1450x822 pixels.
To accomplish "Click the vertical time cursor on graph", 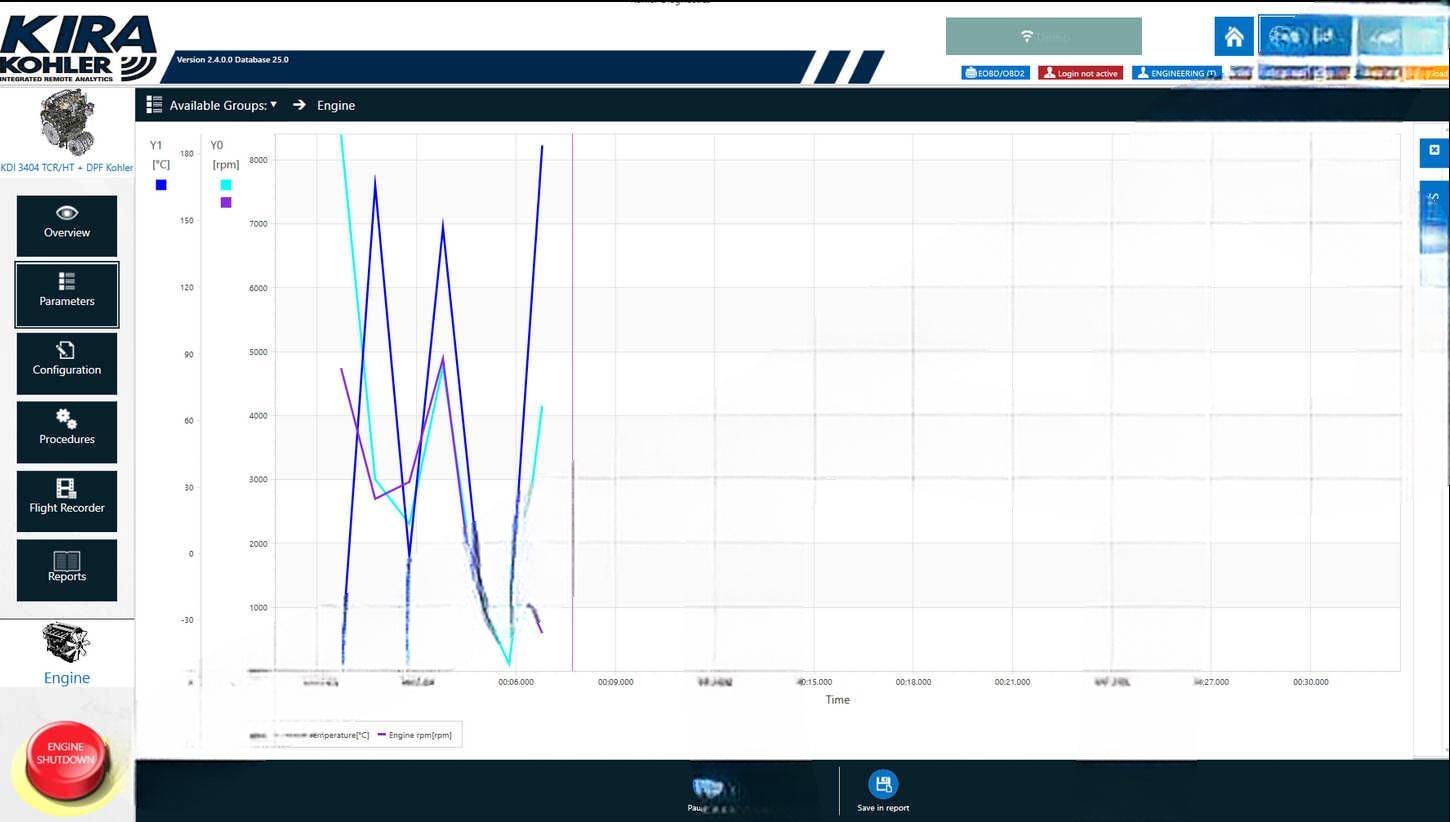I will point(573,400).
